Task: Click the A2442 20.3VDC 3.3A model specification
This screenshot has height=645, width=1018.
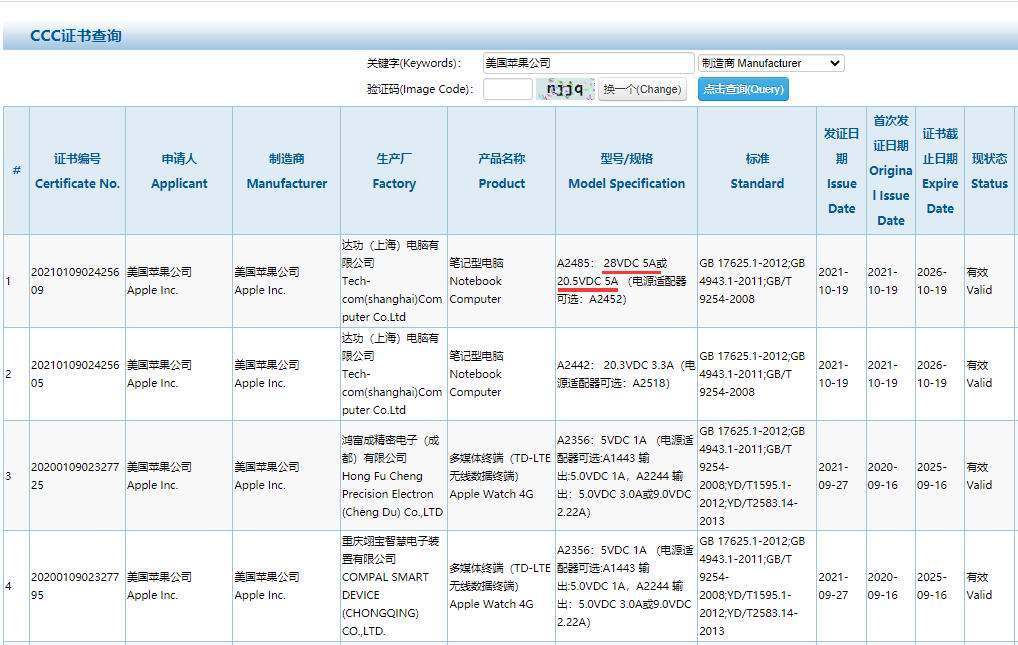Action: point(626,373)
